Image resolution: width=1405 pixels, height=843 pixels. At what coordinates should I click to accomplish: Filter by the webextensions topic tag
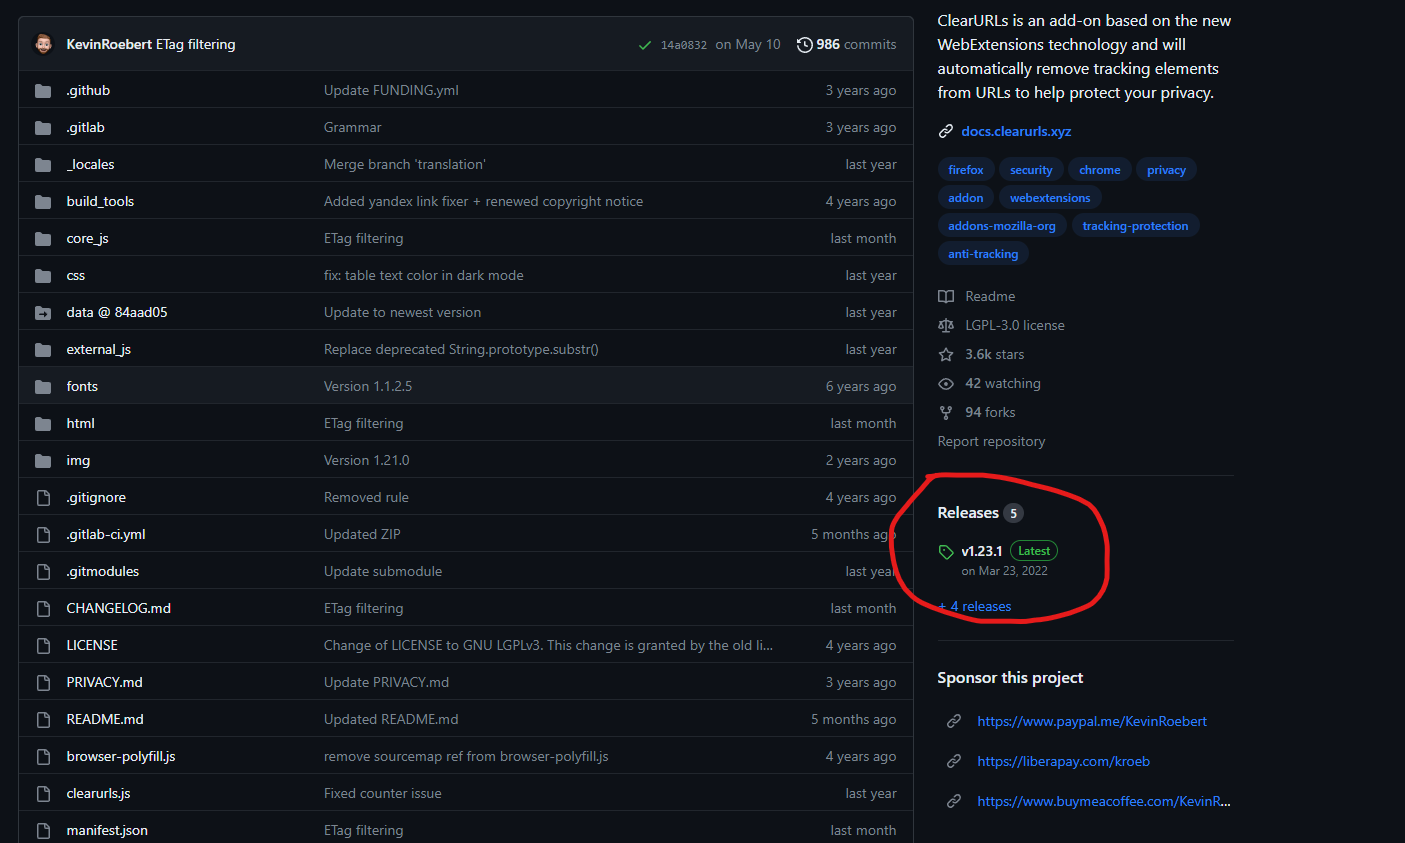pos(1050,198)
